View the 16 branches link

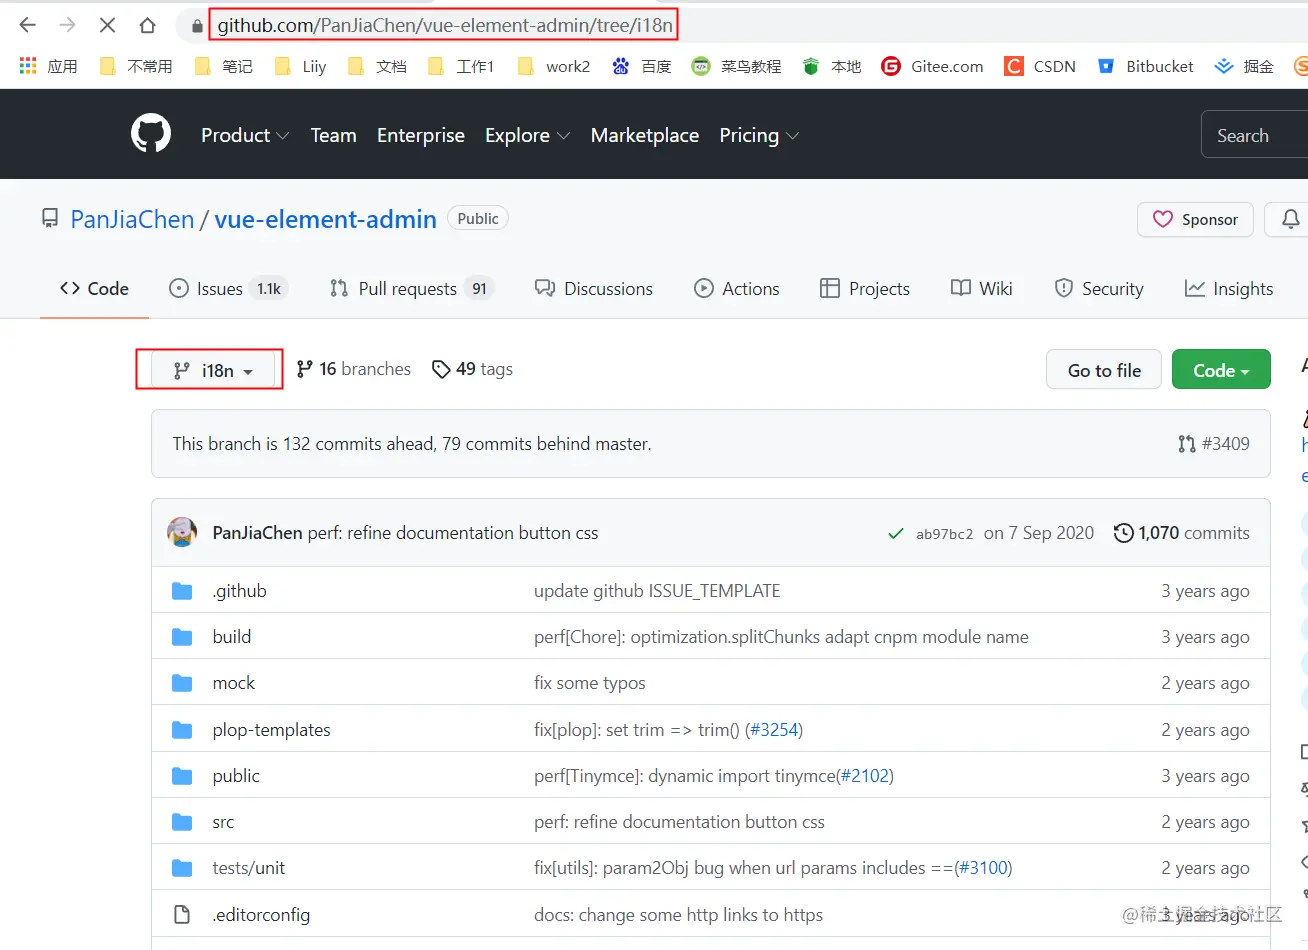tap(354, 369)
